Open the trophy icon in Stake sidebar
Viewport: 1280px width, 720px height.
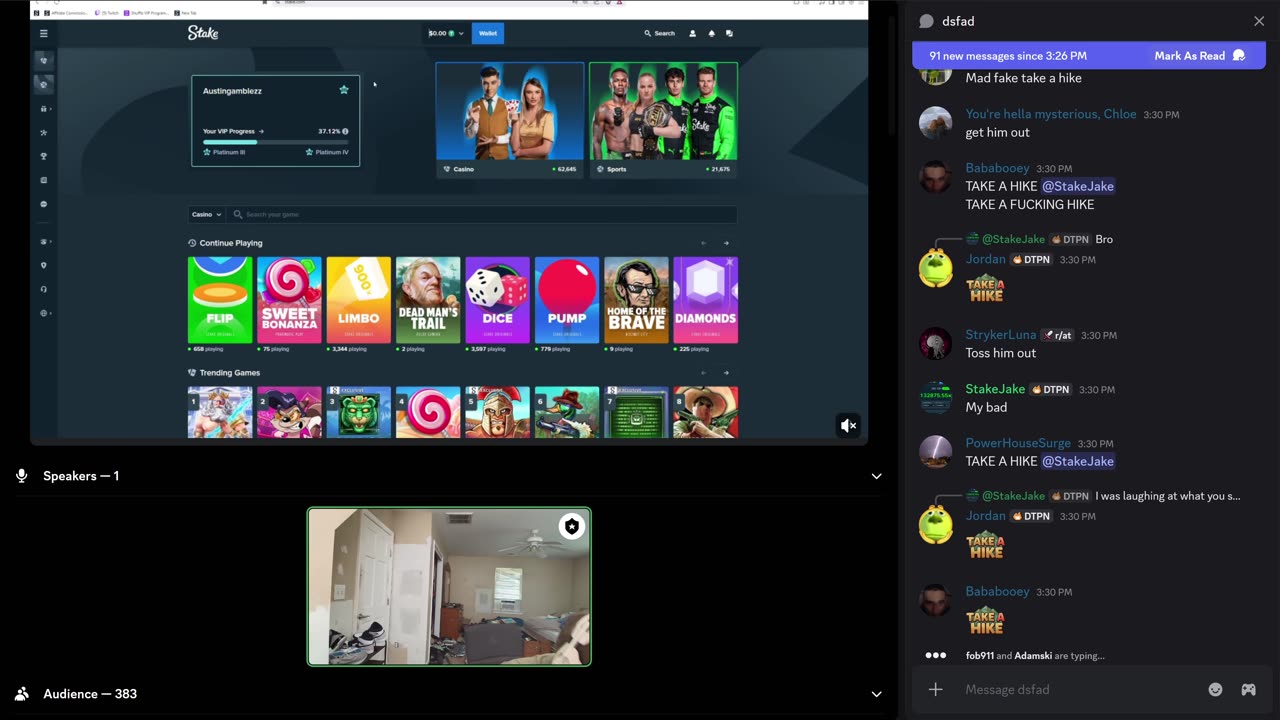(43, 156)
